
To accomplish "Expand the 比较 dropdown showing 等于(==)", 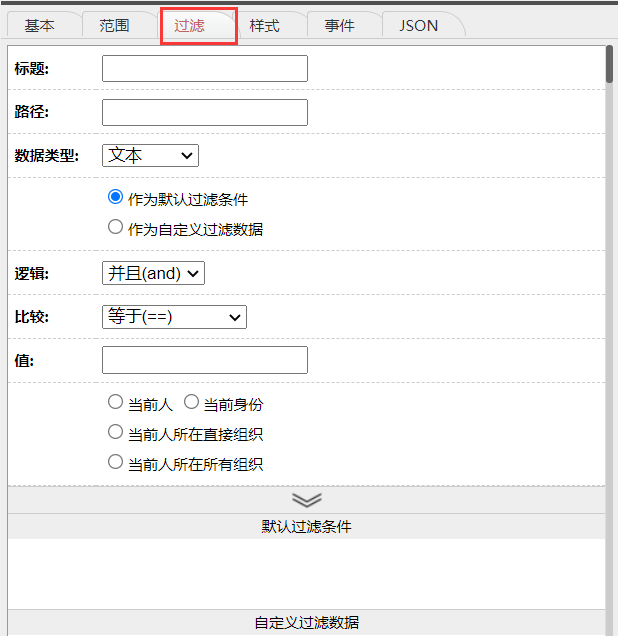I will pos(174,317).
